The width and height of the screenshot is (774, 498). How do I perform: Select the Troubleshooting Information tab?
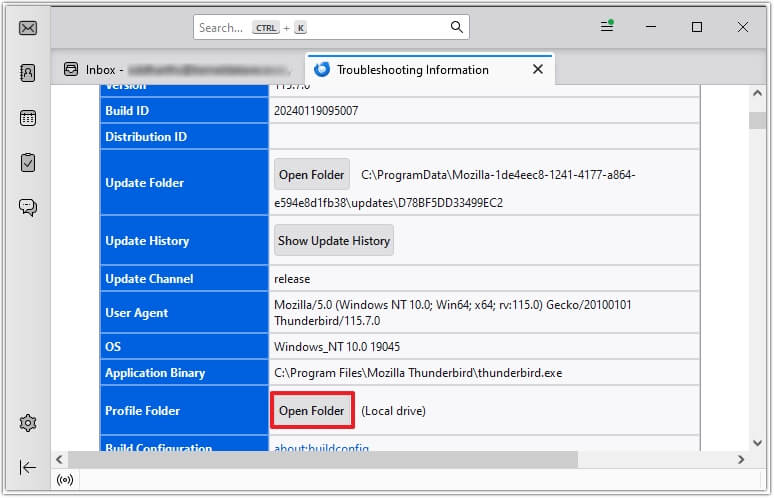tap(412, 69)
